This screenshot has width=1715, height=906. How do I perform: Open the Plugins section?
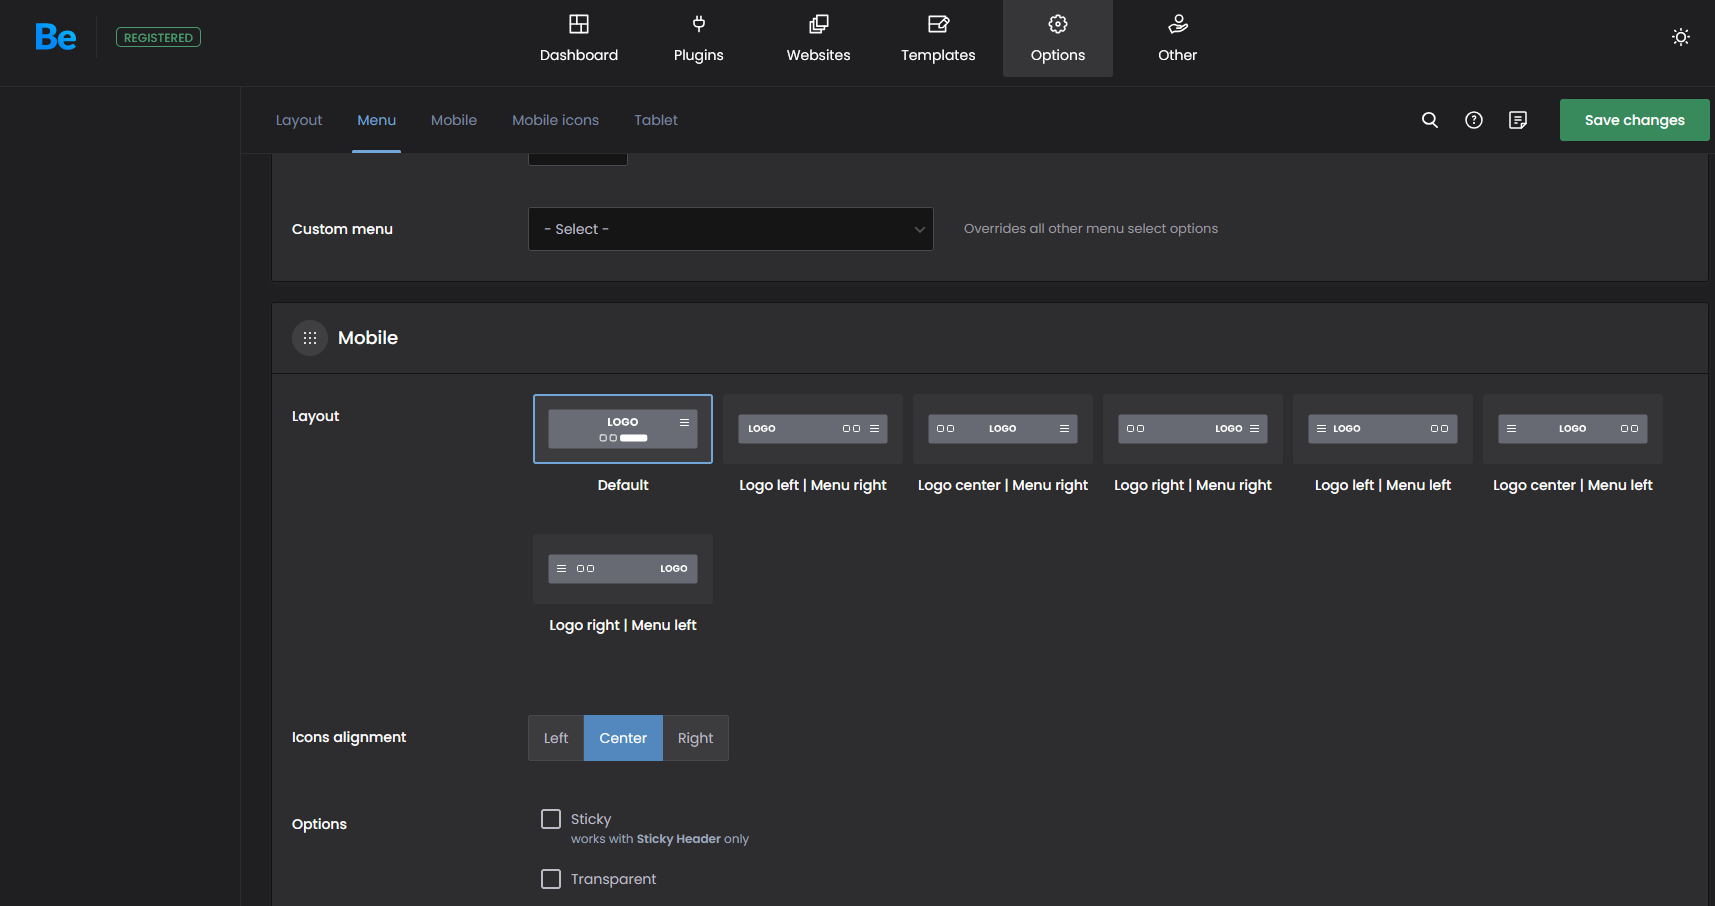(x=698, y=38)
